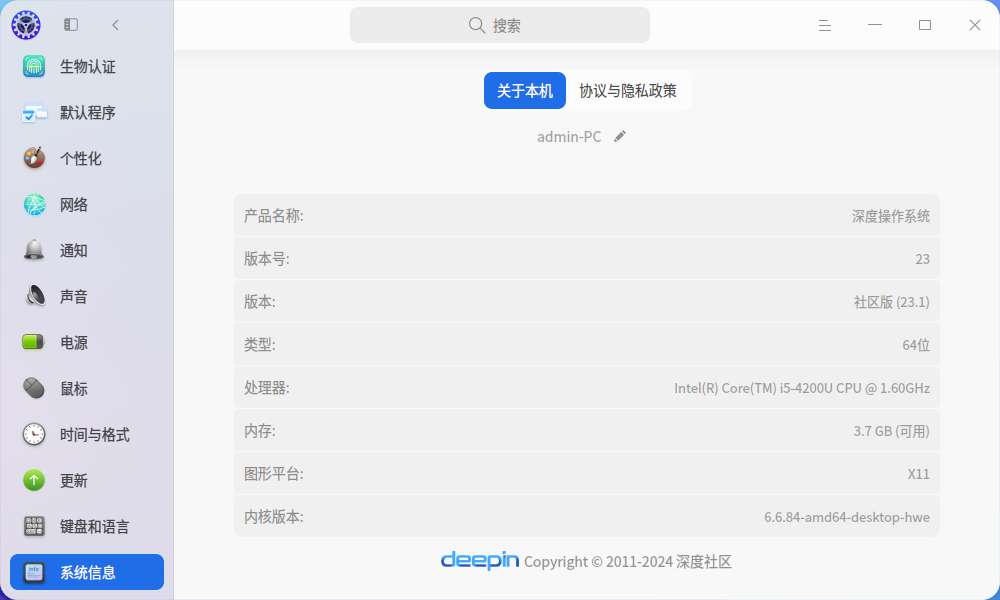Open the 更新 green arrow entry
This screenshot has width=1000, height=600.
click(x=87, y=481)
